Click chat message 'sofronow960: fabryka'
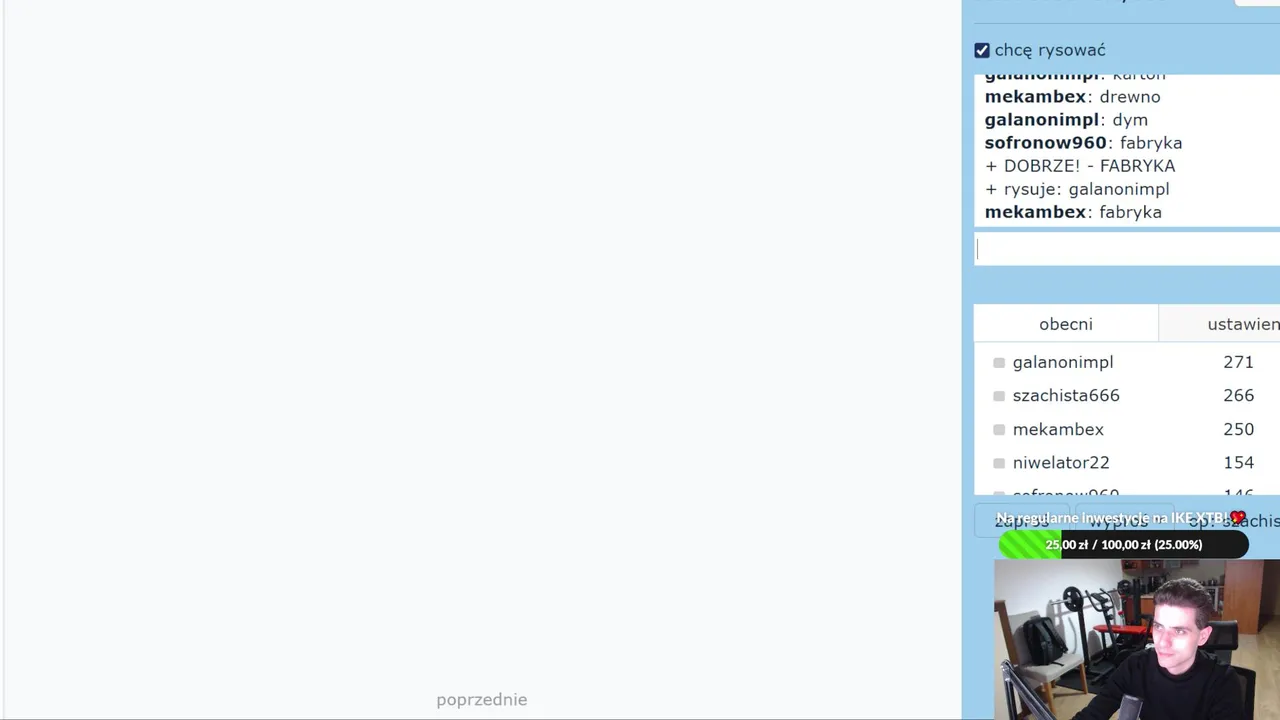 (x=1083, y=143)
